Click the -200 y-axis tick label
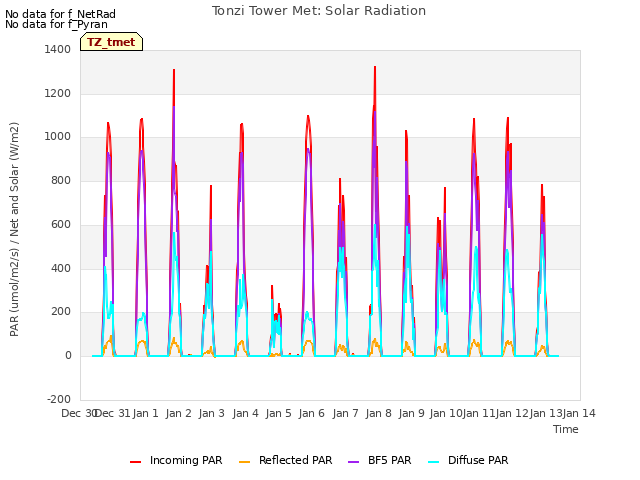Viewport: 640px width, 480px height. 59,399
